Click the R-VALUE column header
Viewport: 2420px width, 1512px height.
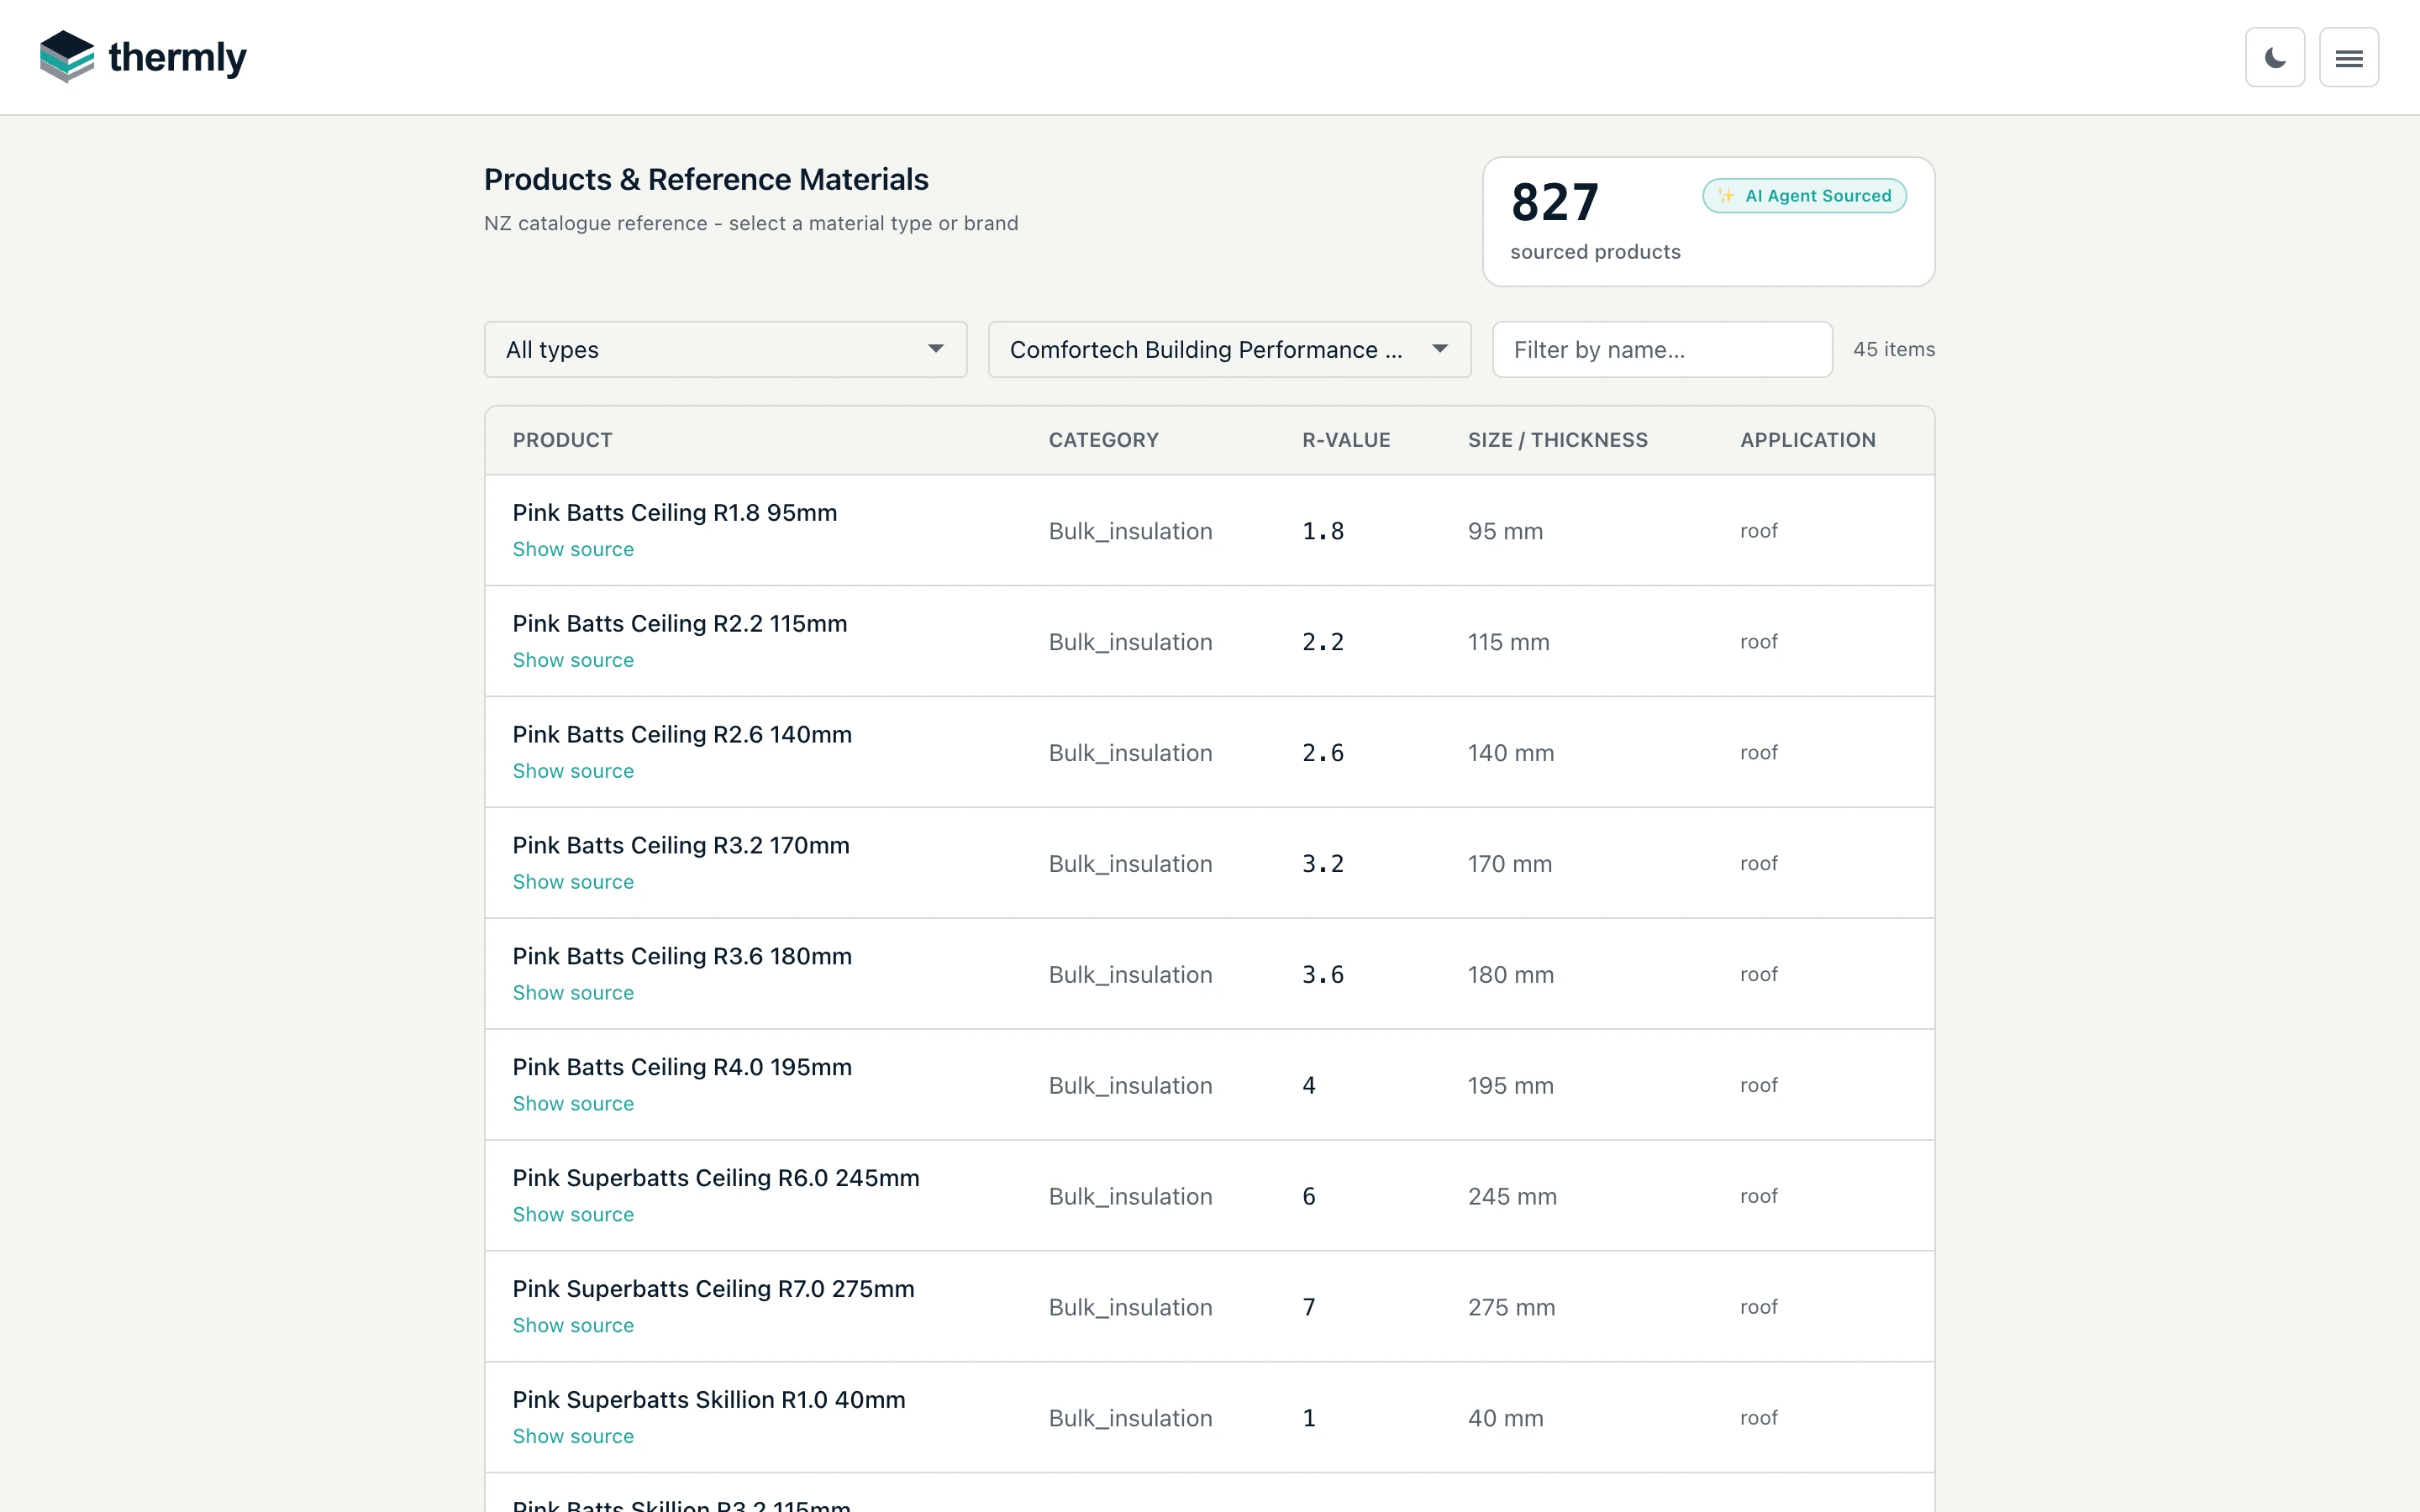pos(1346,440)
